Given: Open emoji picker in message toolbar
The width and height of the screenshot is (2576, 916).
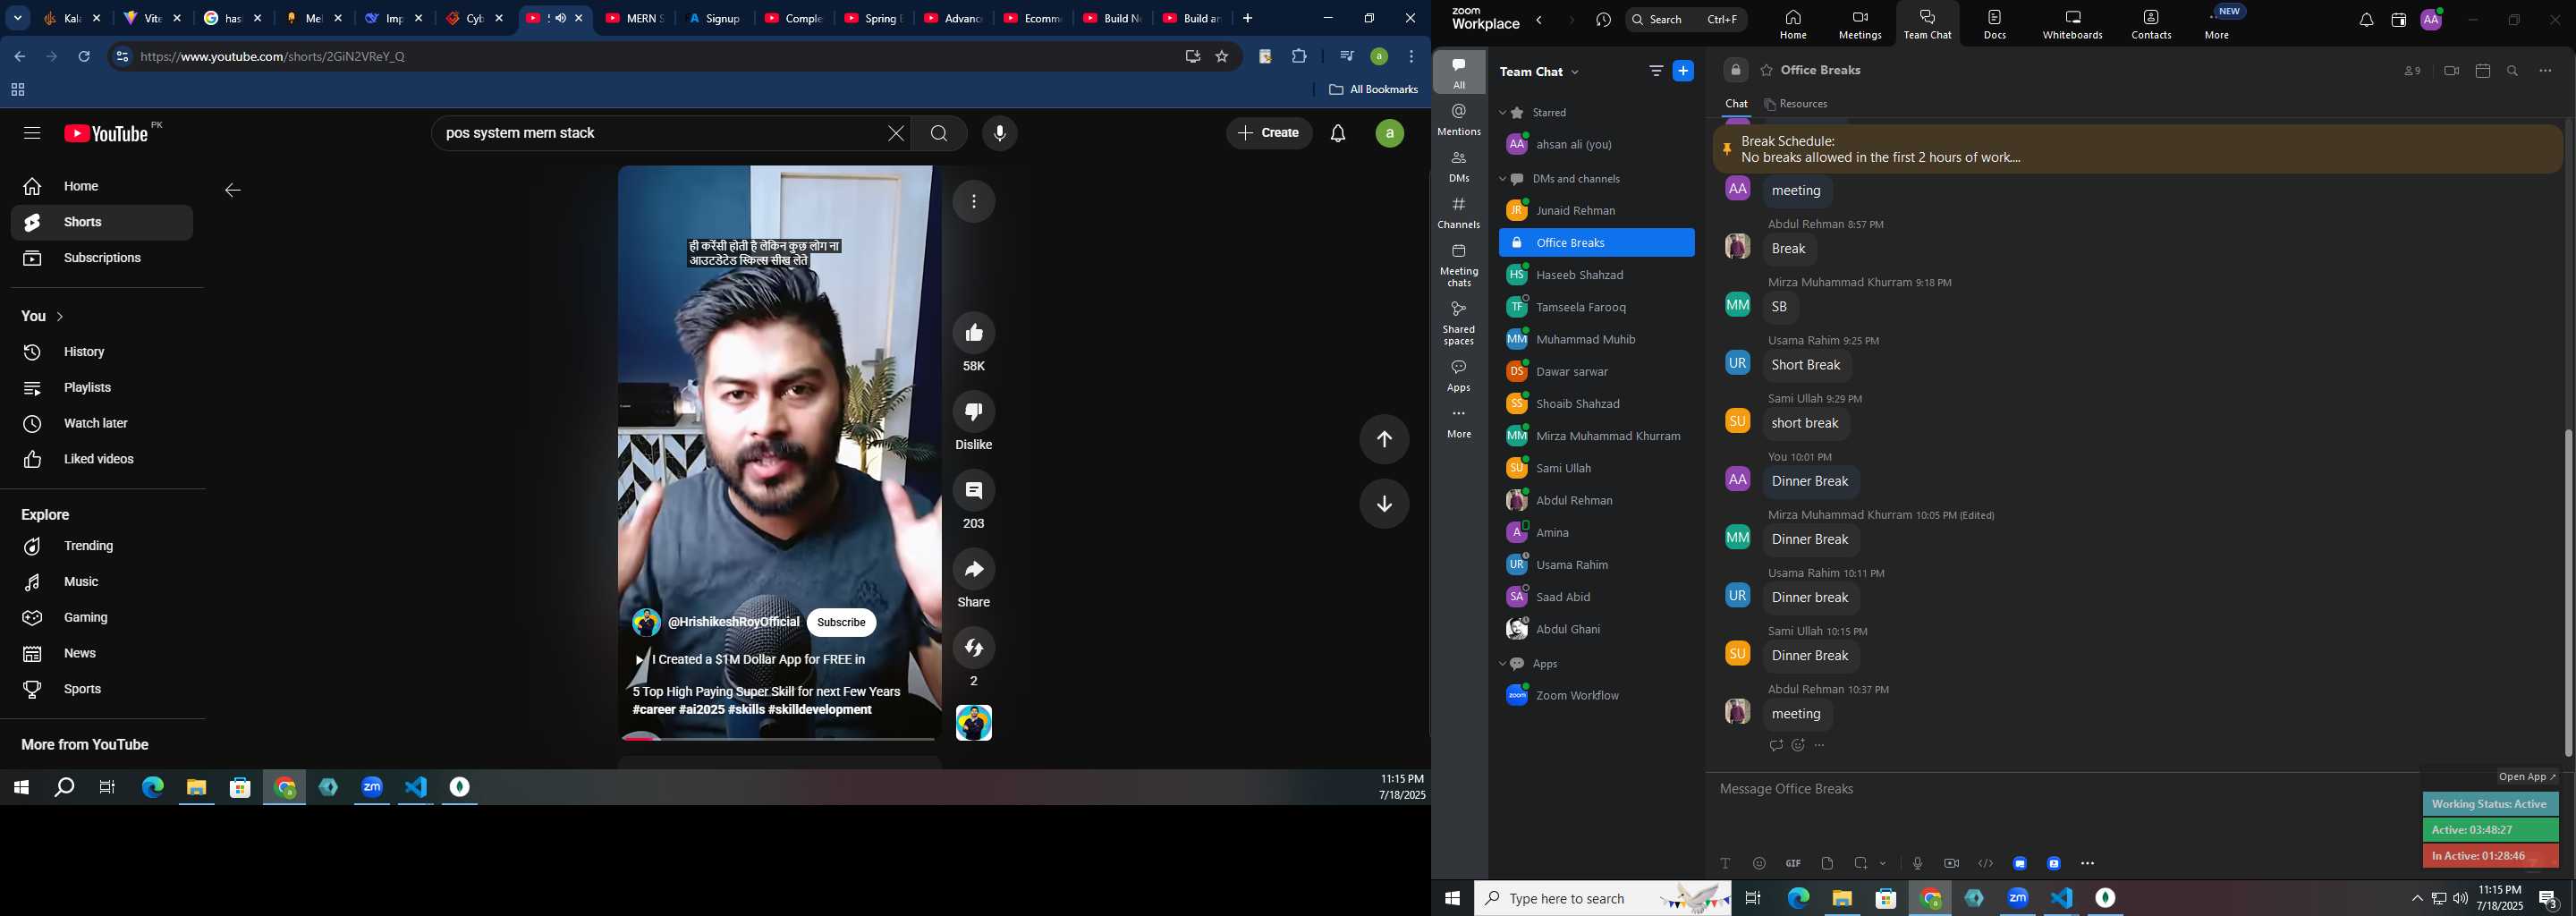Looking at the screenshot, I should [1759, 863].
